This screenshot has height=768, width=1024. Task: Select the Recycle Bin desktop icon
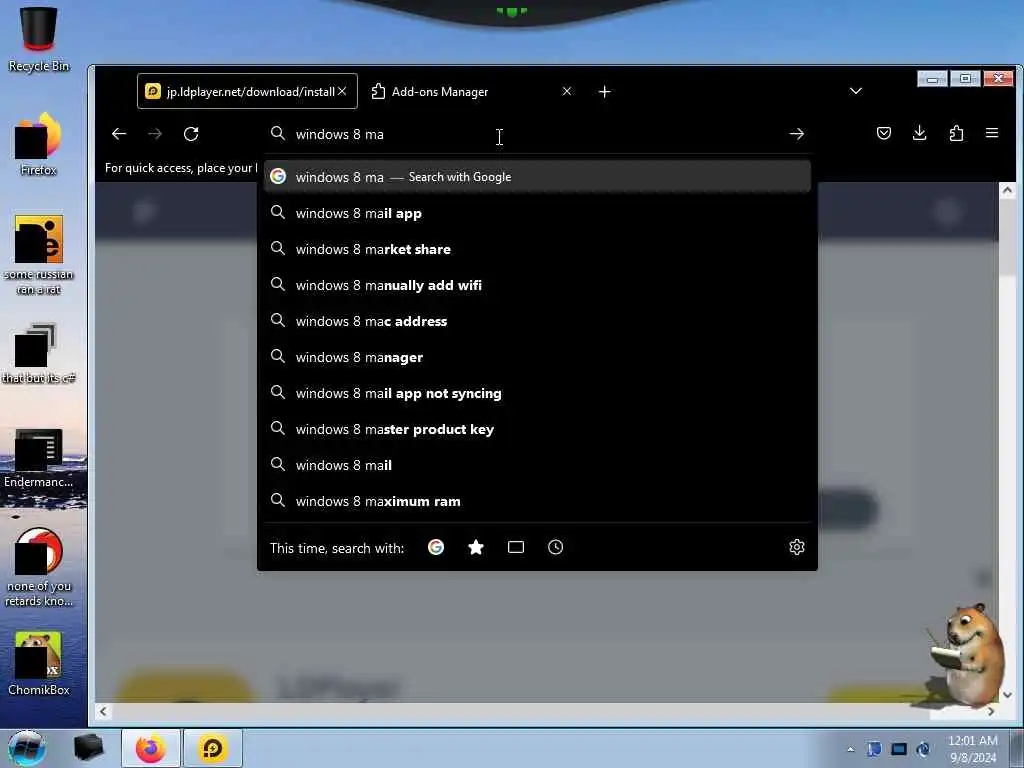pyautogui.click(x=39, y=39)
